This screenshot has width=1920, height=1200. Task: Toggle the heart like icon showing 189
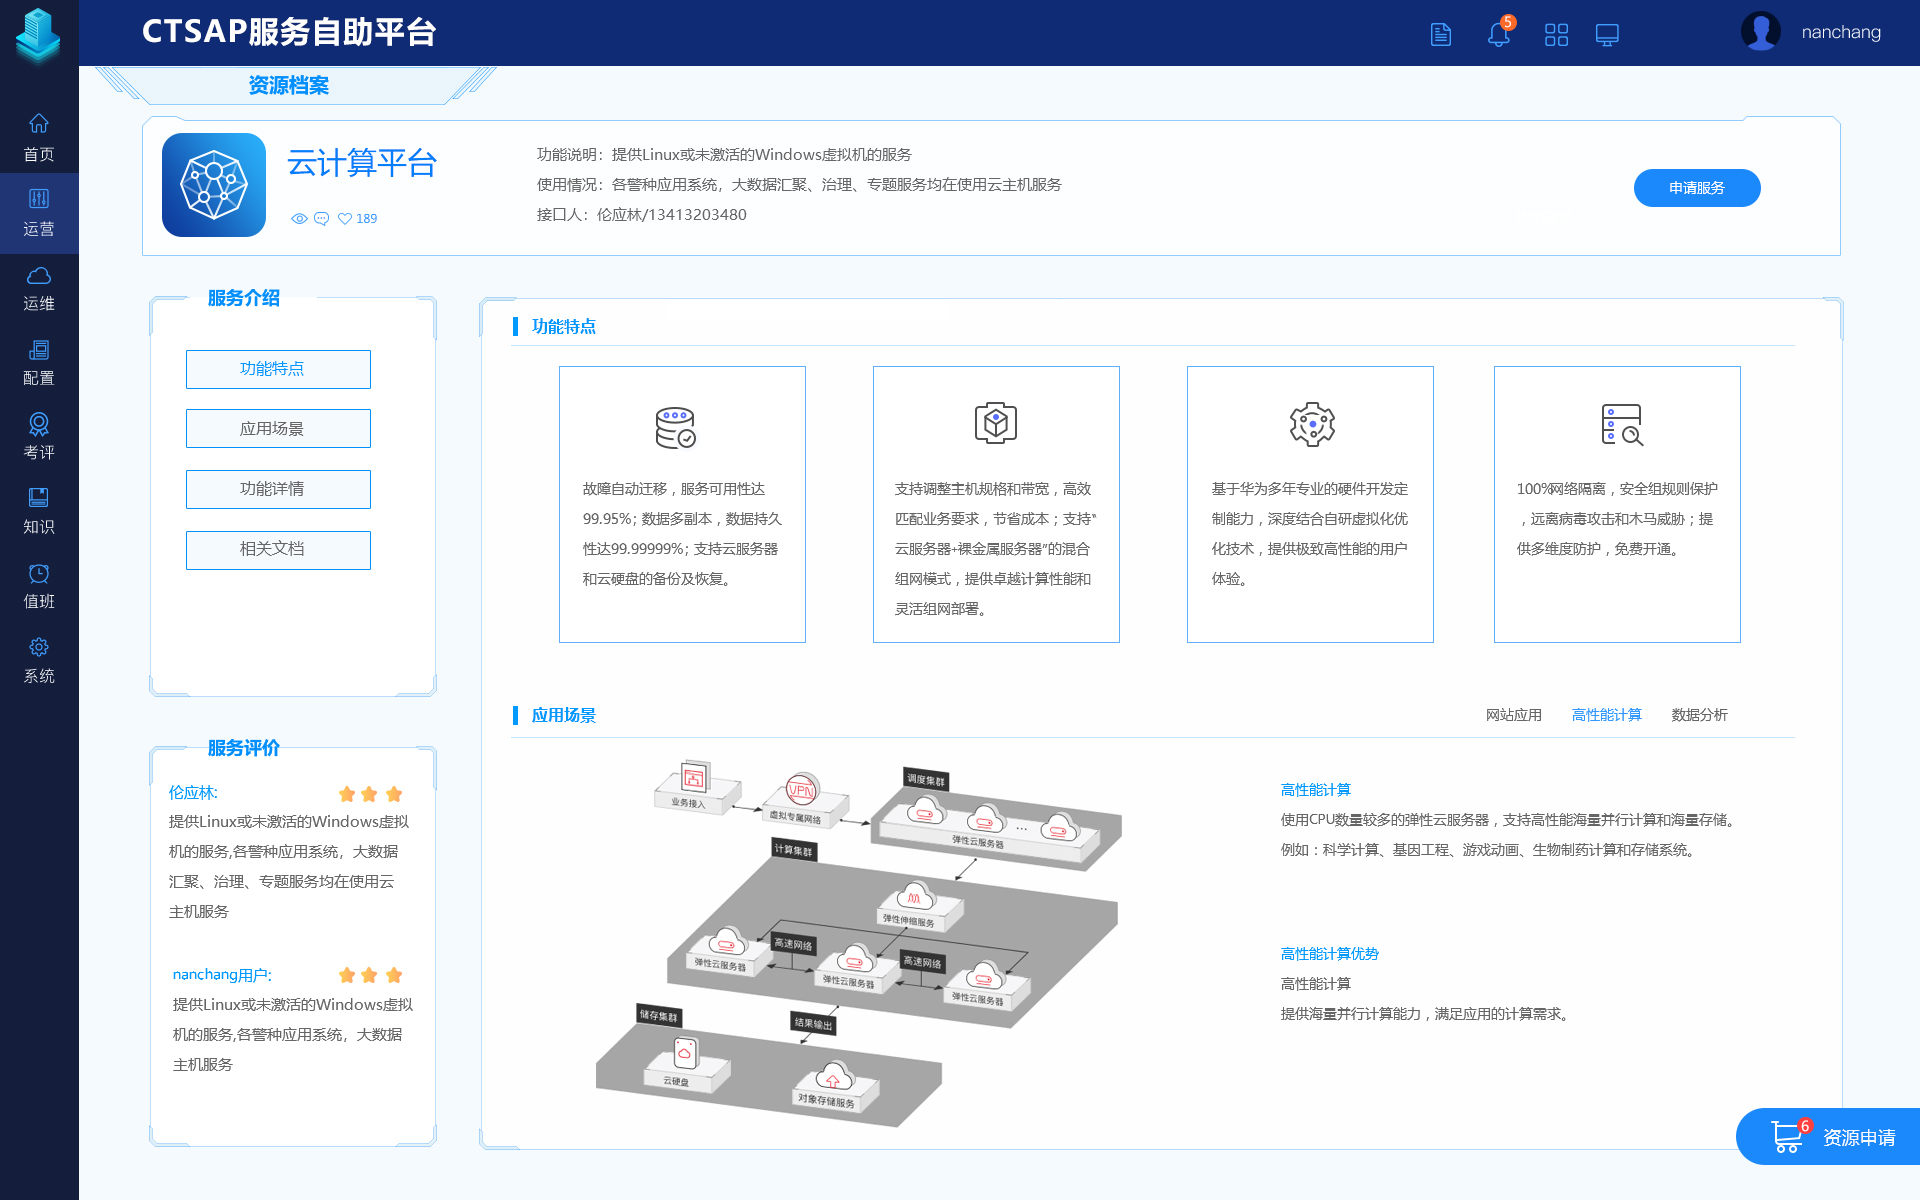pyautogui.click(x=345, y=219)
